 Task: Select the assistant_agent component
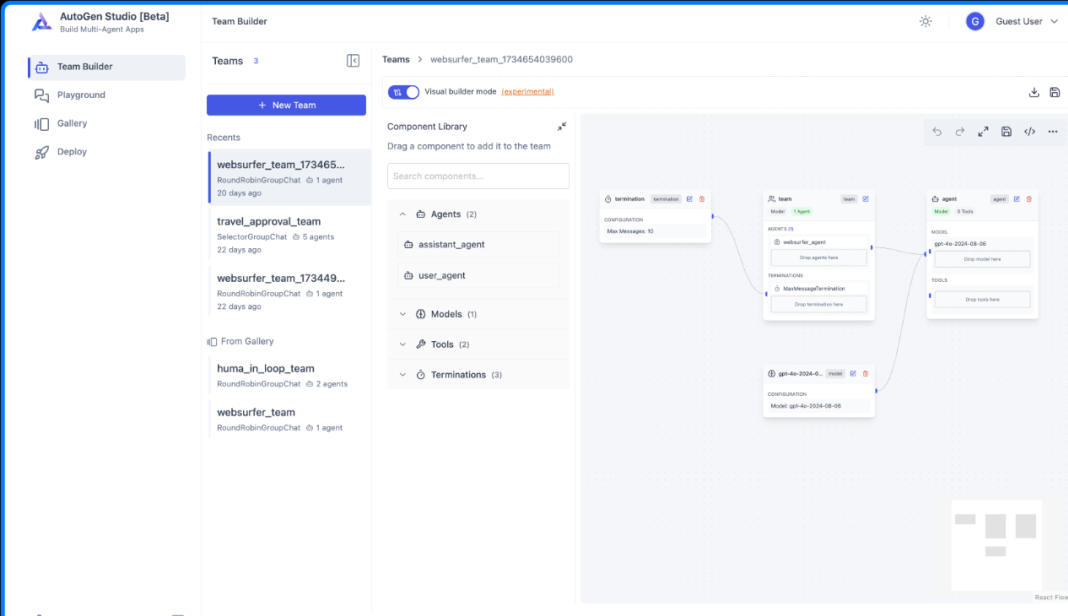[478, 245]
